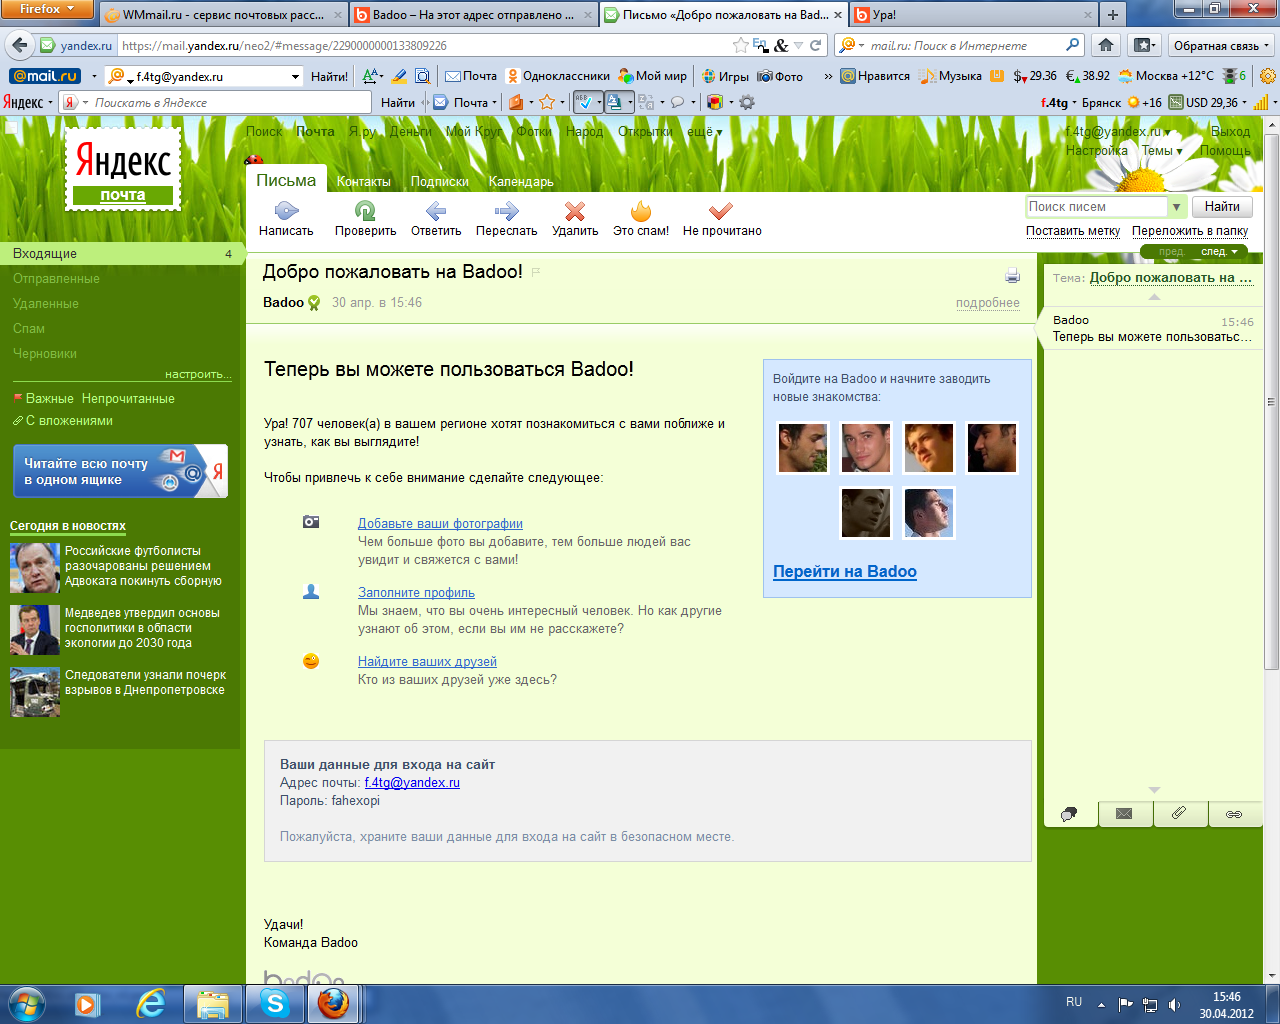Image resolution: width=1280 pixels, height=1024 pixels.
Task: Reply with the Ответить arrow icon
Action: point(436,211)
